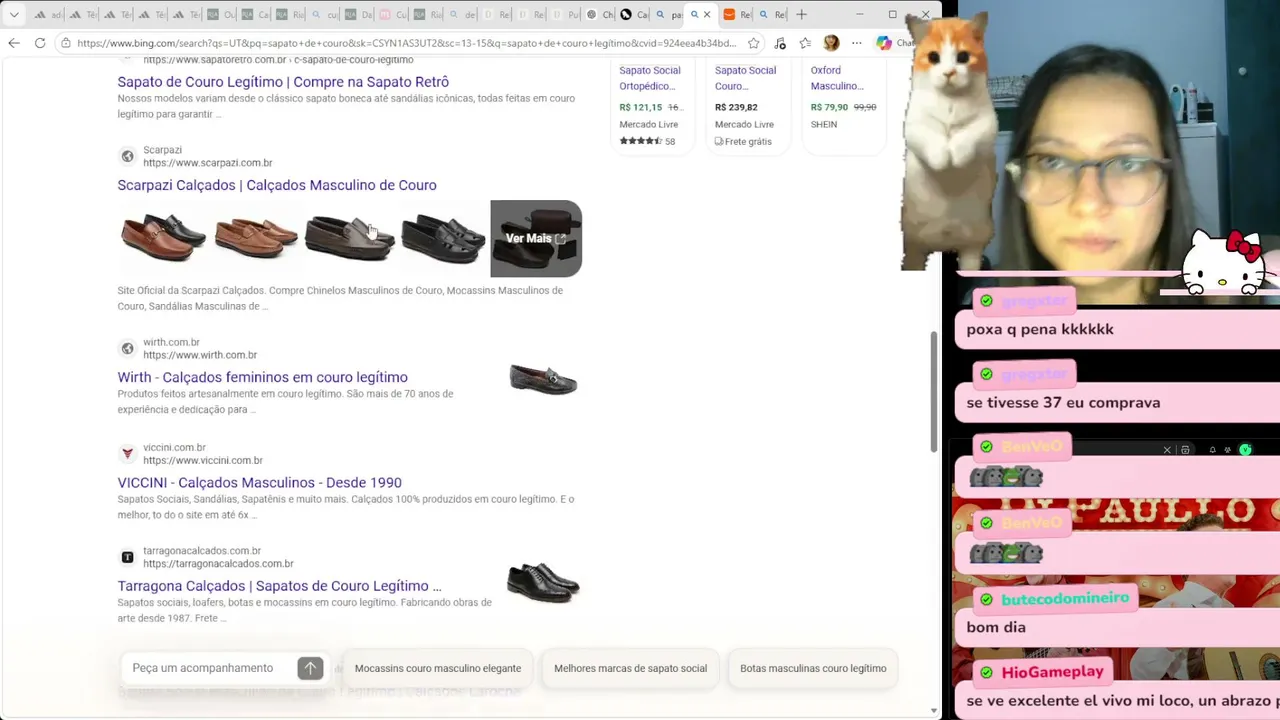Open the Tarragona black oxford thumbnail

[543, 582]
